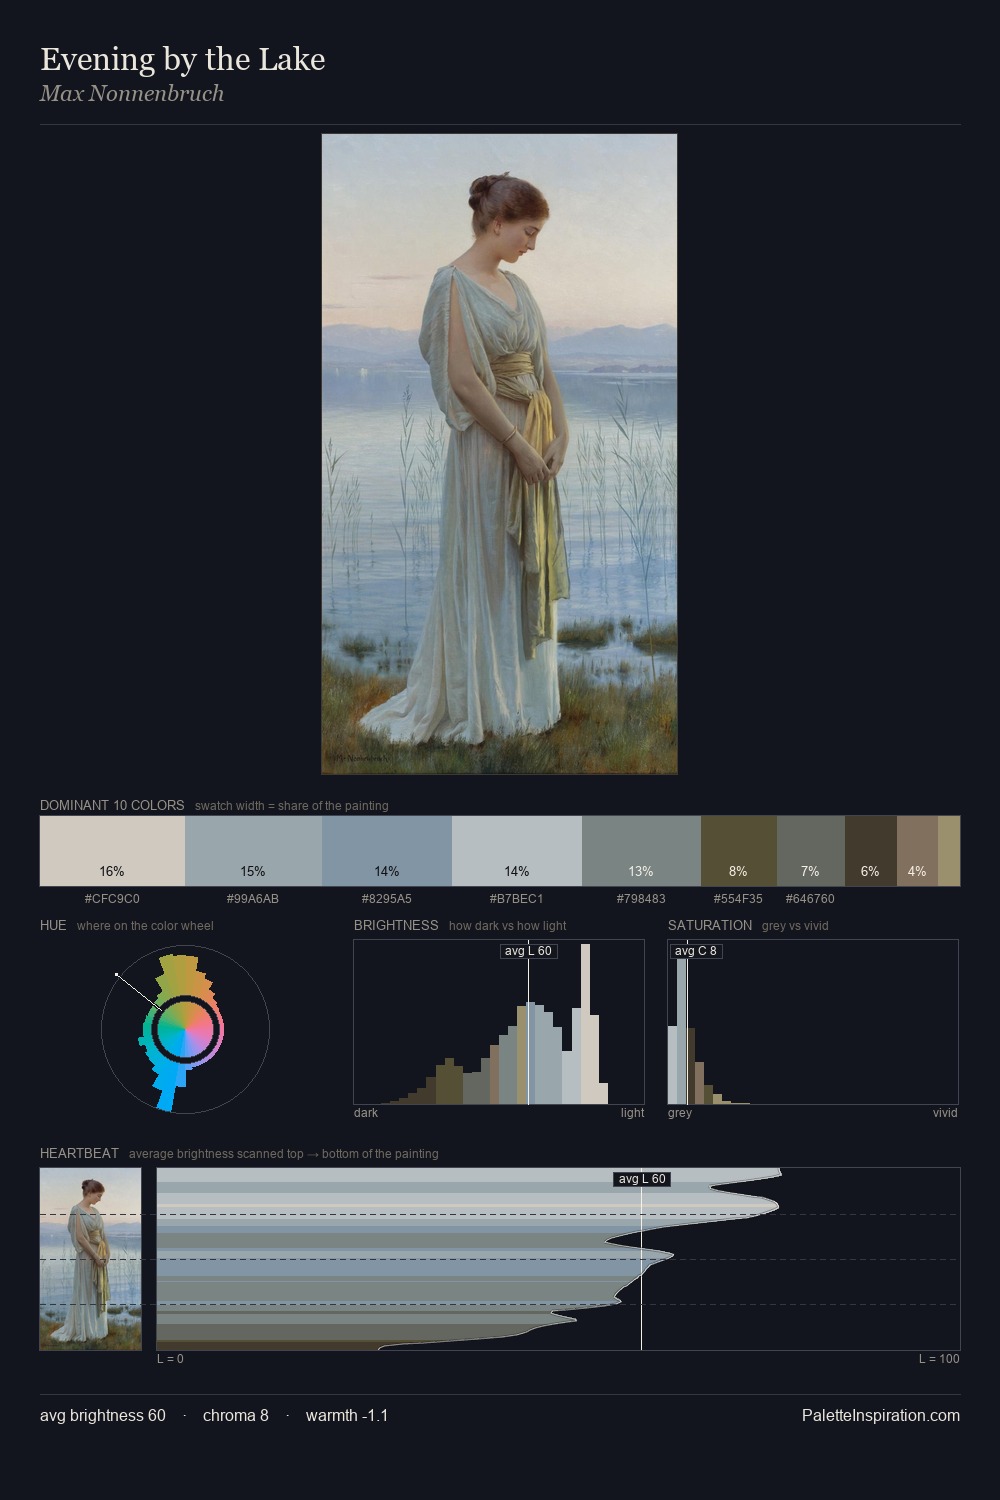This screenshot has width=1000, height=1500.
Task: Click hex code #554F35 label
Action: tap(738, 899)
